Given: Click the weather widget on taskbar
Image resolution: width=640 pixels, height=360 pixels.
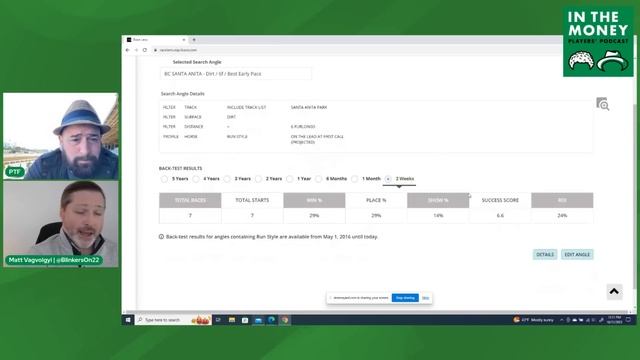Looking at the screenshot, I should [x=533, y=320].
